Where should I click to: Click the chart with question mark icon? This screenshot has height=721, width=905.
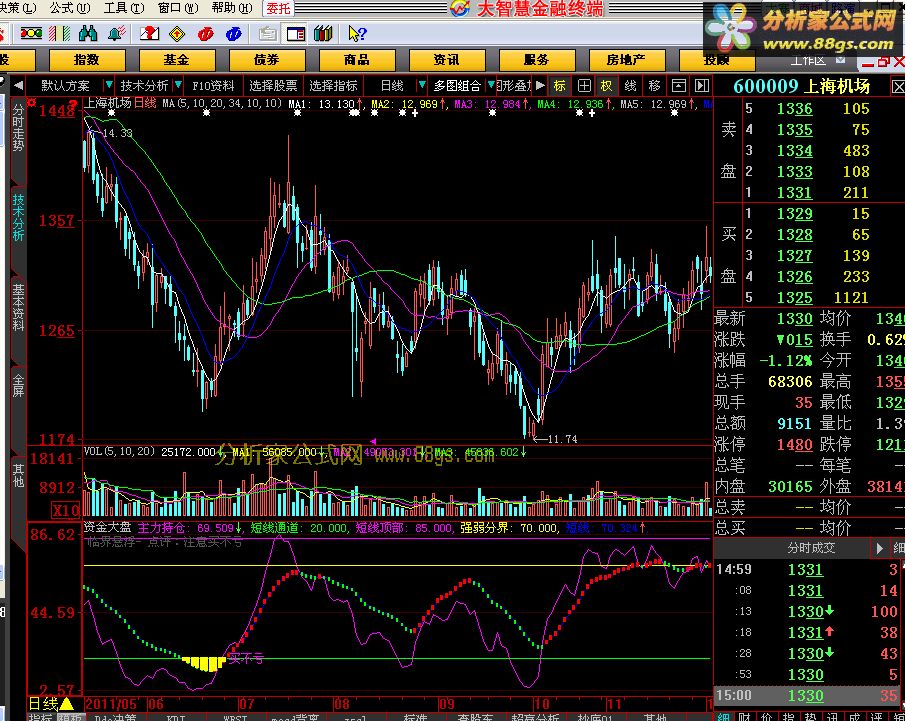149,33
